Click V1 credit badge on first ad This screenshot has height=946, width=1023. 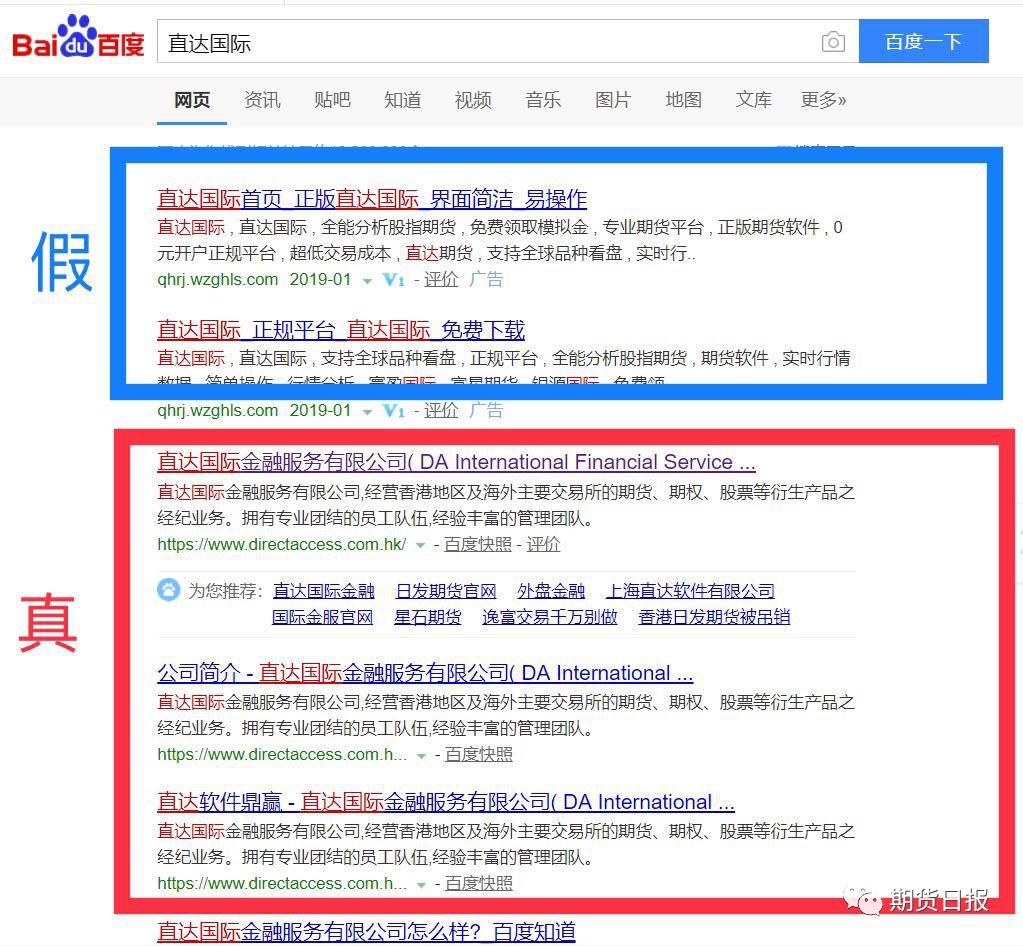point(393,280)
